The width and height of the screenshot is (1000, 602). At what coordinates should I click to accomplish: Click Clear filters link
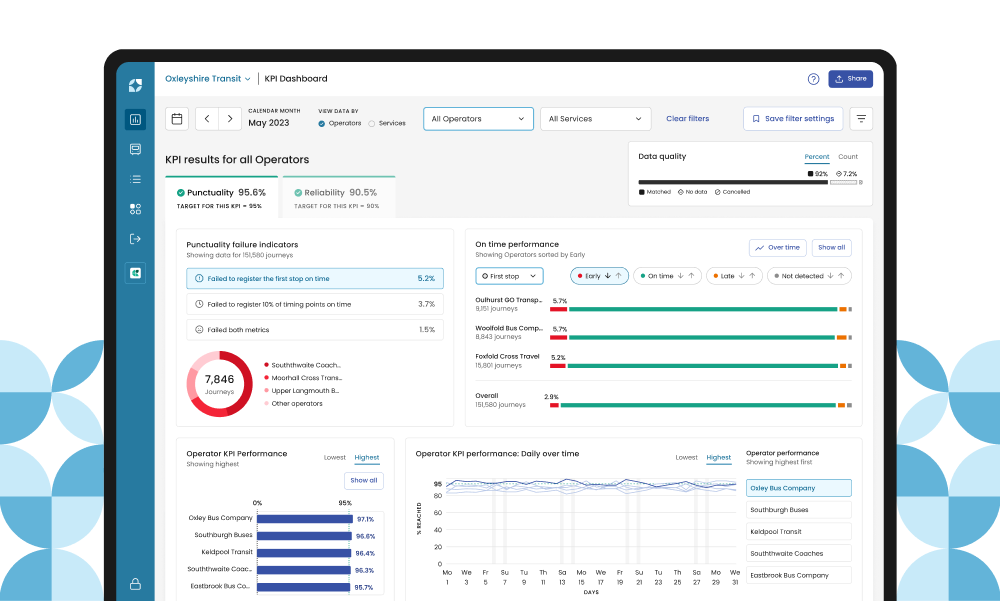pos(688,119)
